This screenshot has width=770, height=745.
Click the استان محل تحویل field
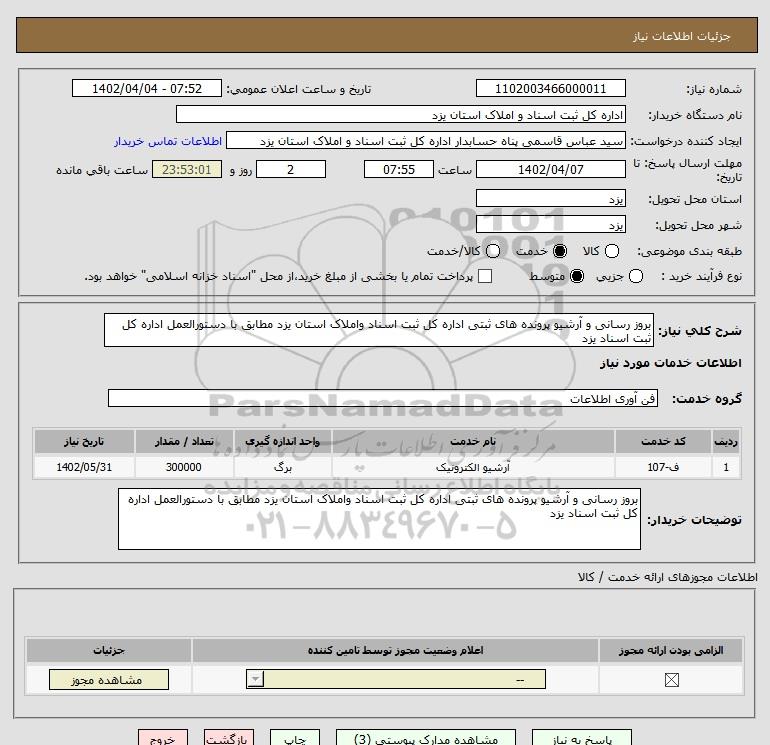tap(550, 198)
